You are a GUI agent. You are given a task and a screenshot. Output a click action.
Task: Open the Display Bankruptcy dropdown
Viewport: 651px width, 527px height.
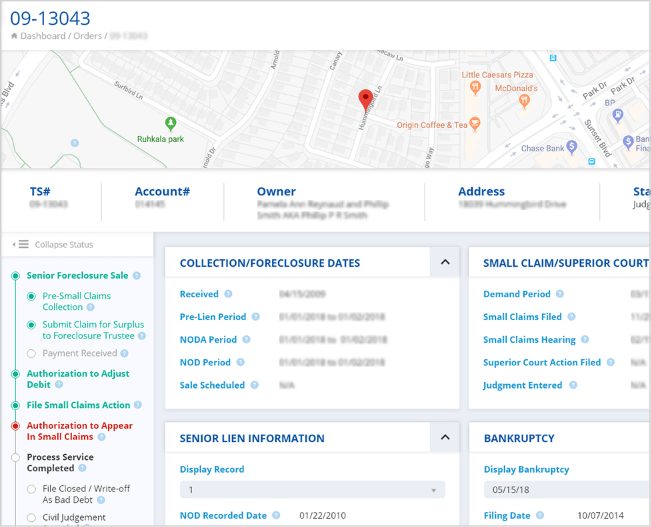(x=566, y=490)
